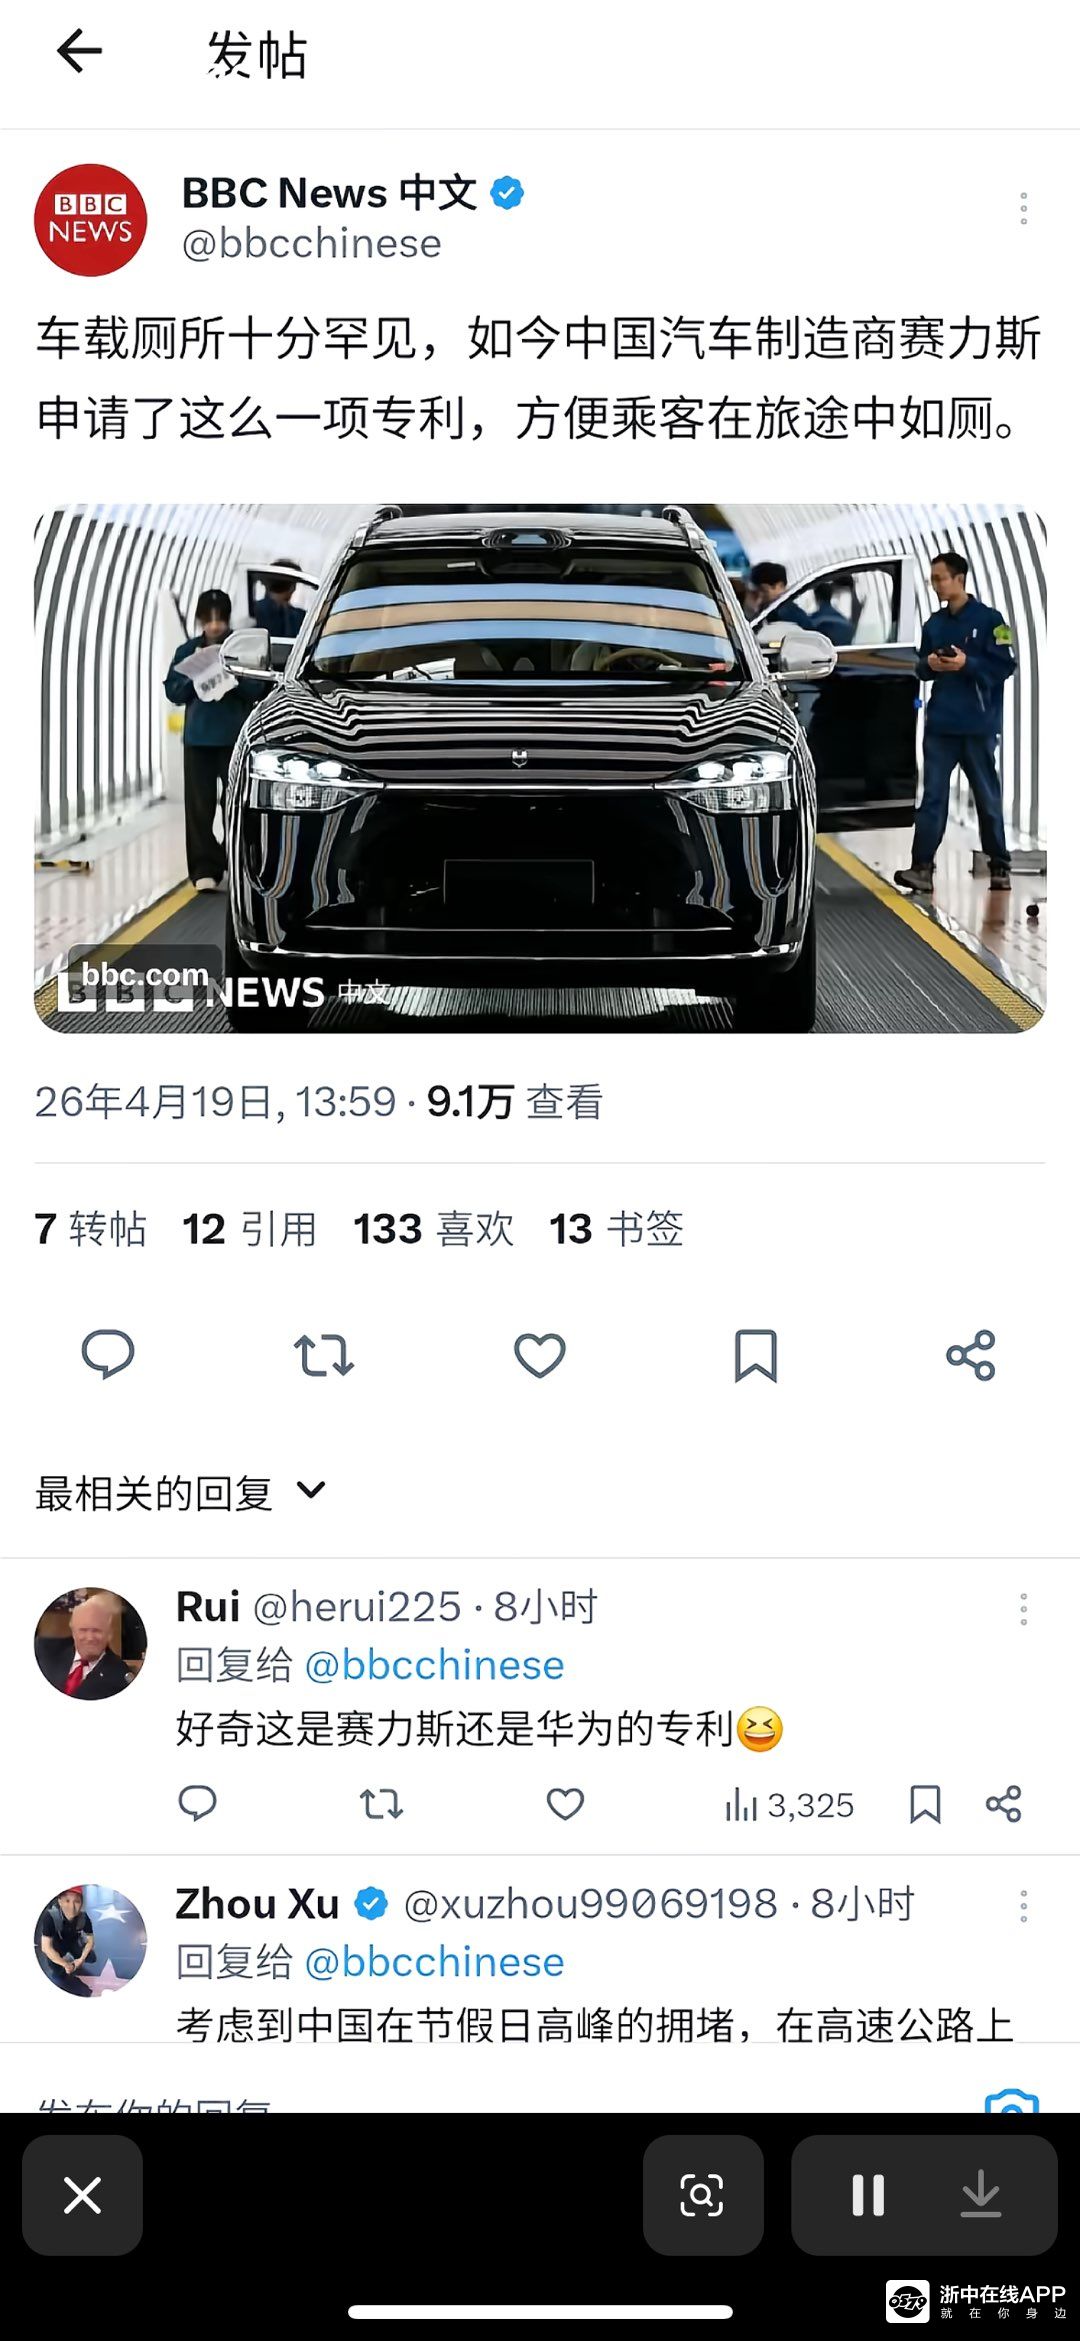This screenshot has width=1080, height=2341.
Task: Open options menu for Rui's reply
Action: point(1023,1608)
